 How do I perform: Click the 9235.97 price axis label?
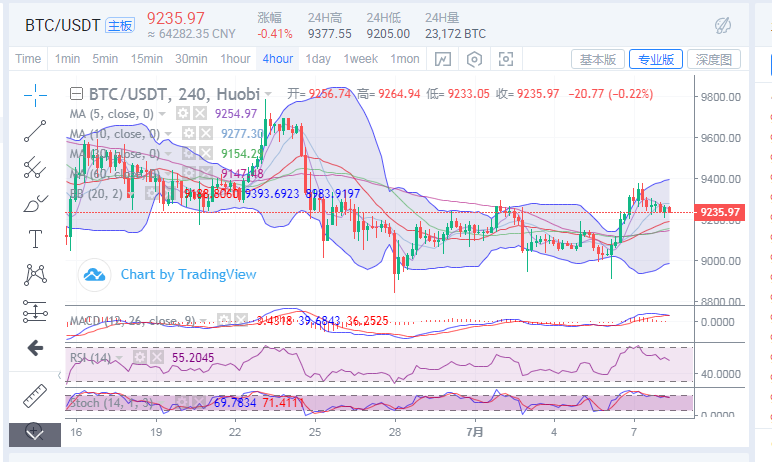pyautogui.click(x=719, y=212)
